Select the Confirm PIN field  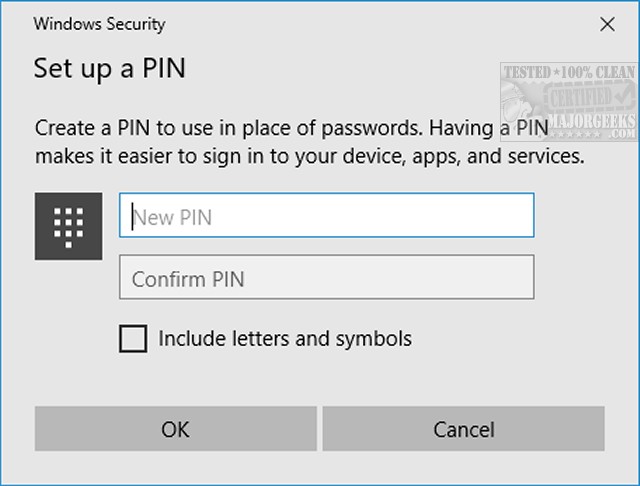click(x=326, y=278)
